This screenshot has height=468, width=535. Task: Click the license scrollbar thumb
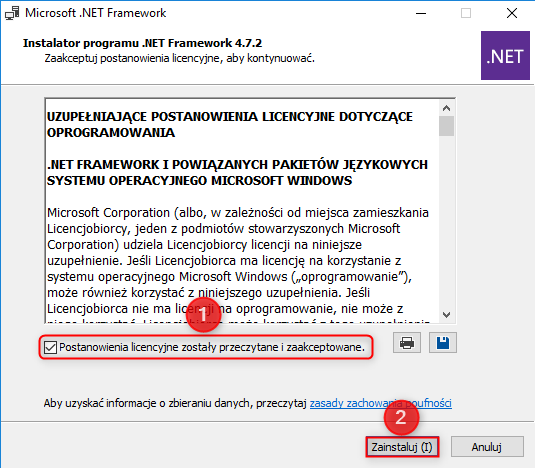[446, 126]
